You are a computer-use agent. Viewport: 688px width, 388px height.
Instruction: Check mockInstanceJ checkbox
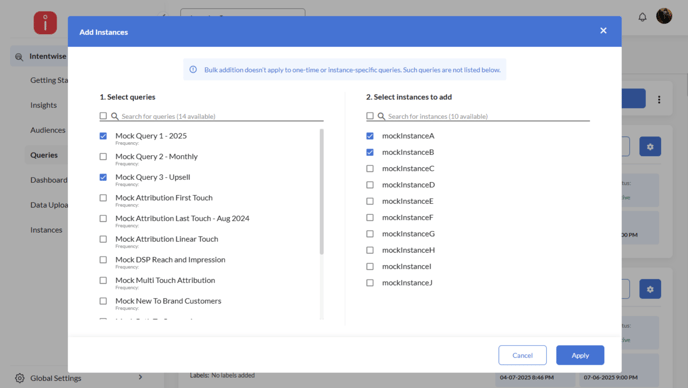[x=370, y=283]
